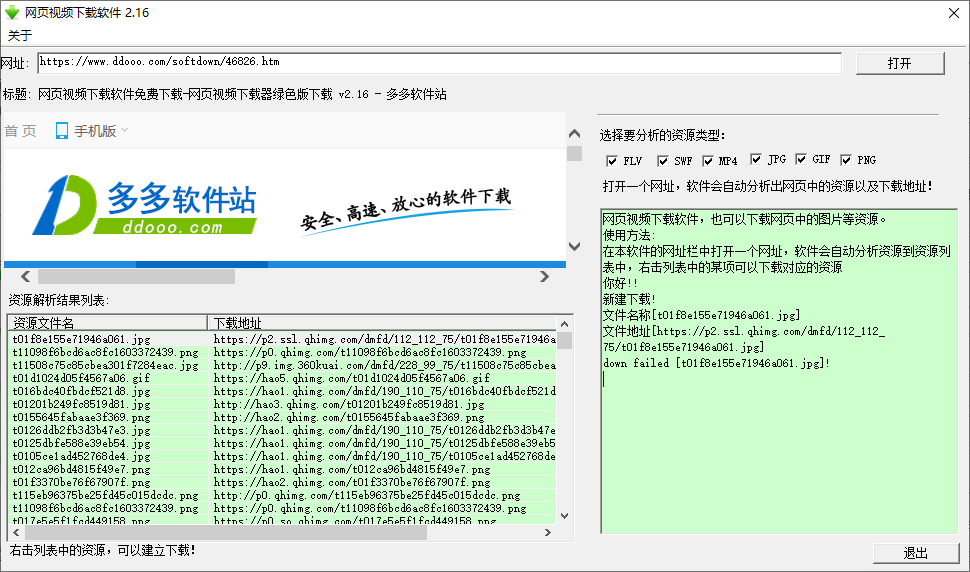Click web preview scroll right arrow
The width and height of the screenshot is (970, 572).
point(544,276)
